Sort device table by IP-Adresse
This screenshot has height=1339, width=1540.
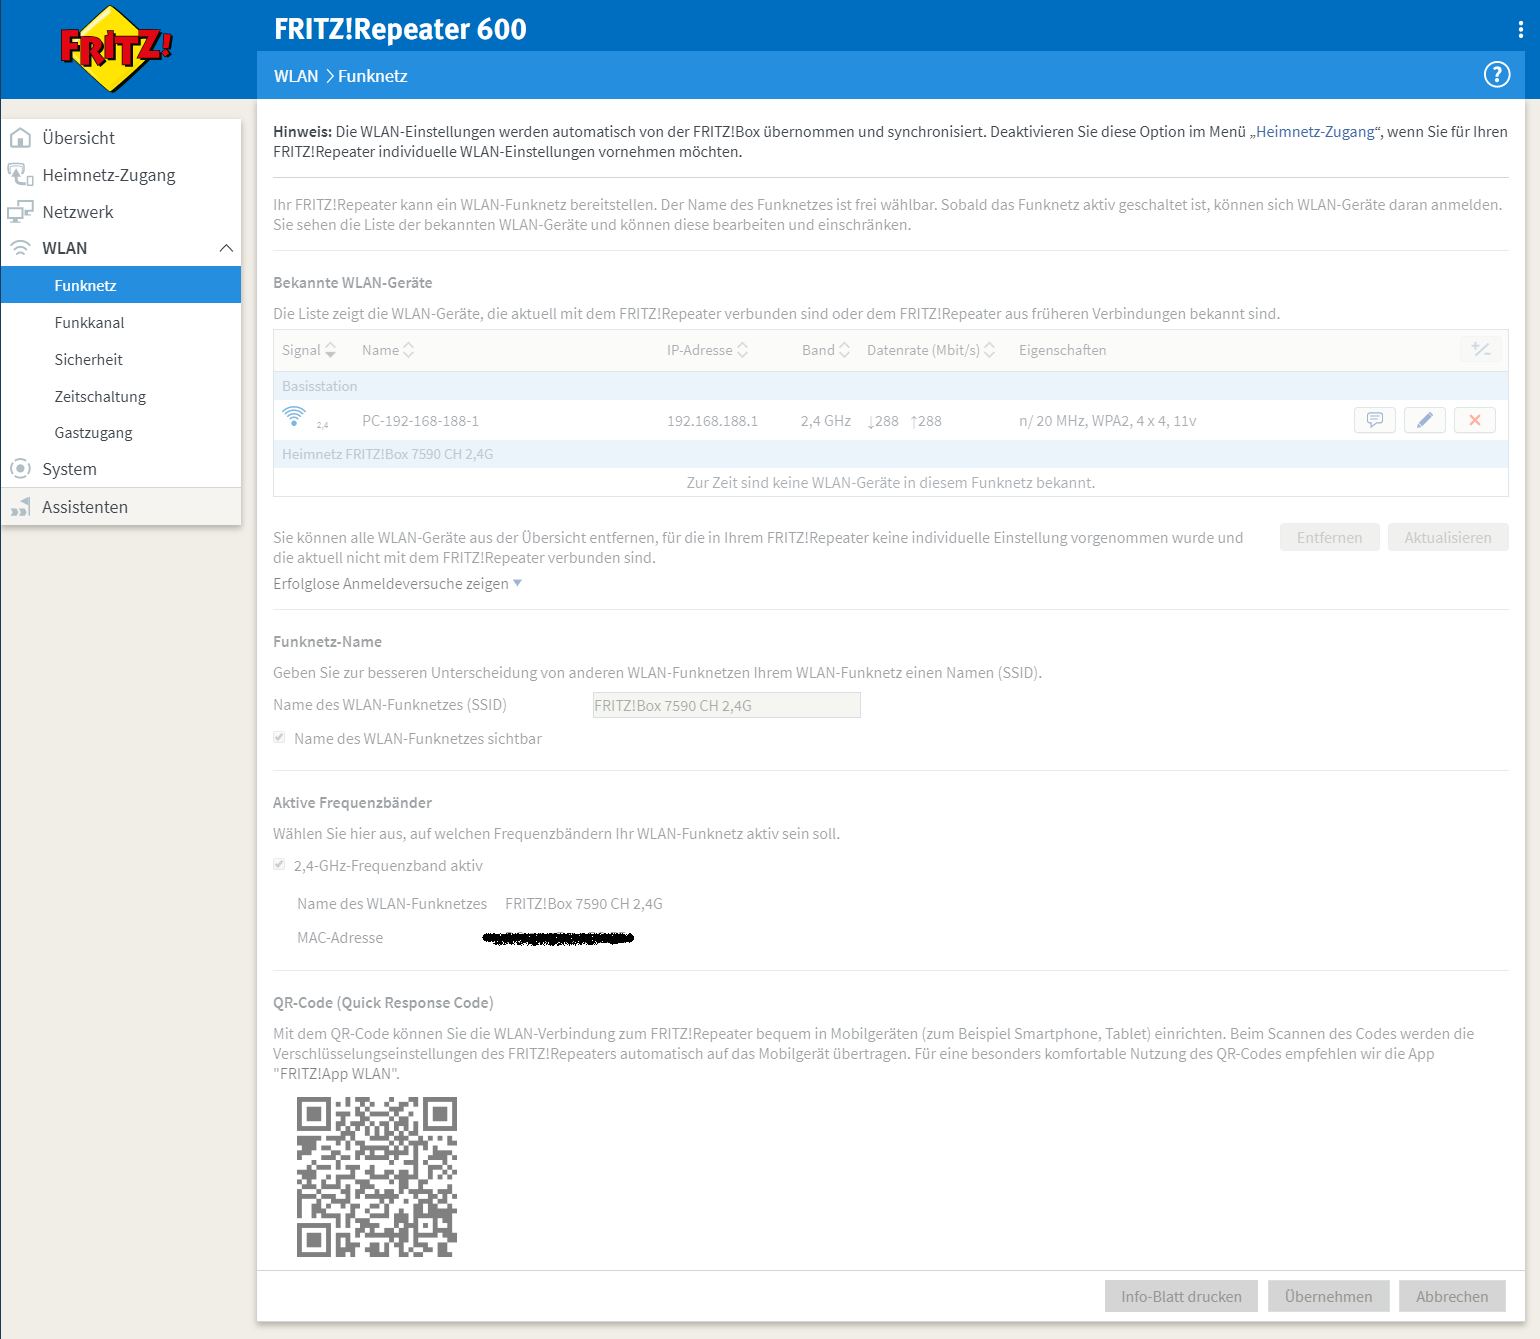708,350
